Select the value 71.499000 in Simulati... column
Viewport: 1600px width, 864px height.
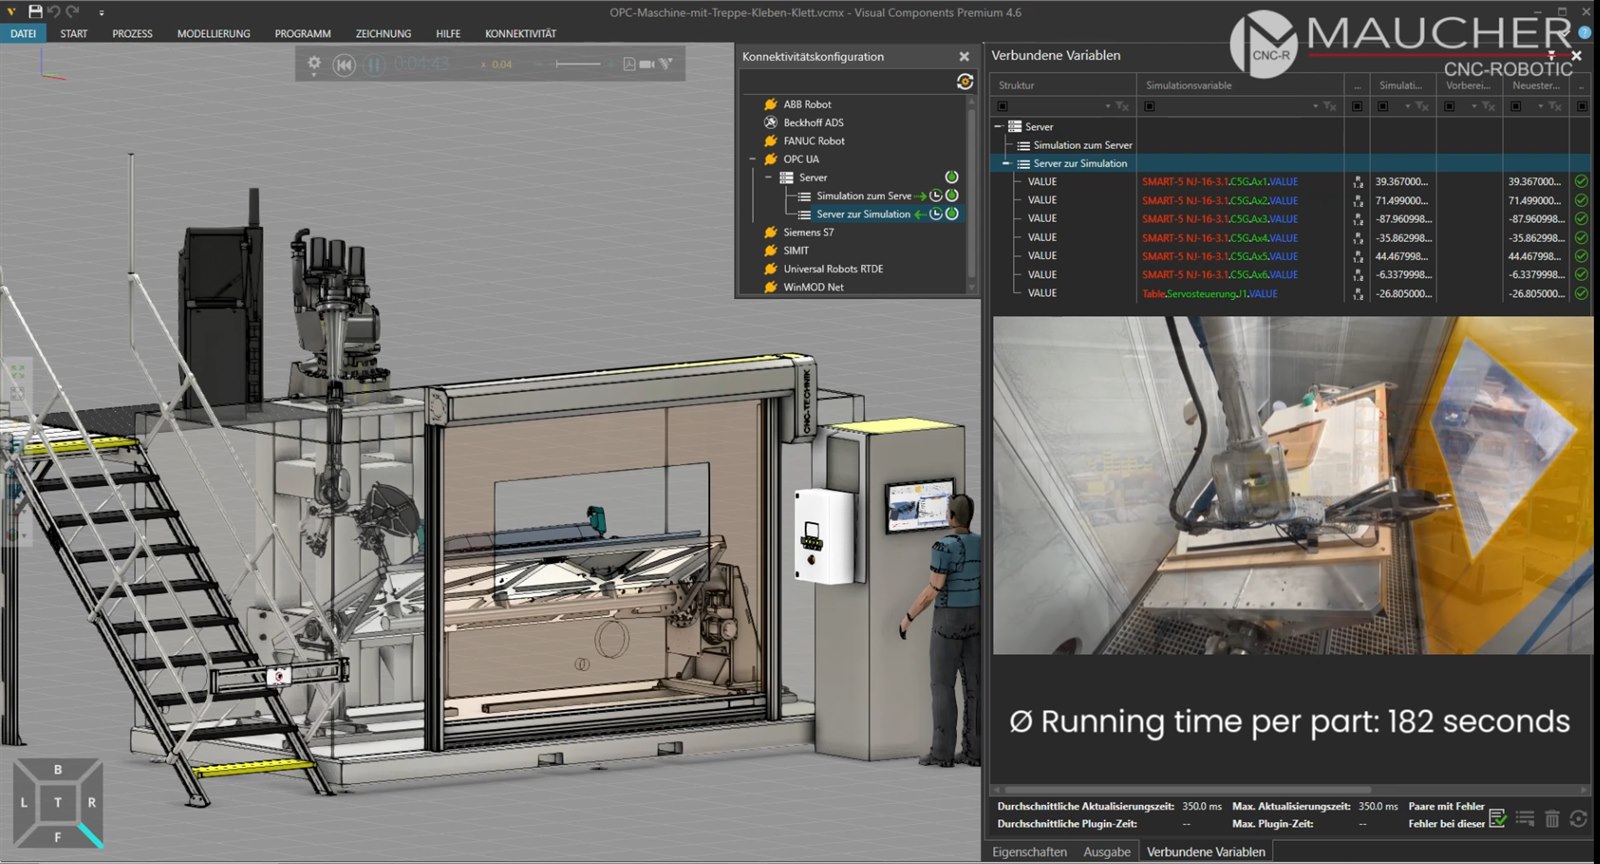(x=1402, y=201)
